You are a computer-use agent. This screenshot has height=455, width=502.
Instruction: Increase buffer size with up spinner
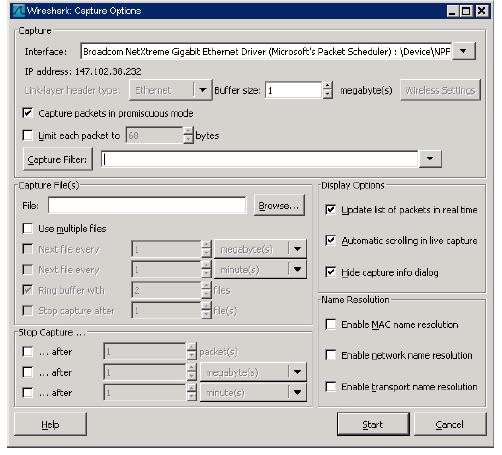[328, 86]
